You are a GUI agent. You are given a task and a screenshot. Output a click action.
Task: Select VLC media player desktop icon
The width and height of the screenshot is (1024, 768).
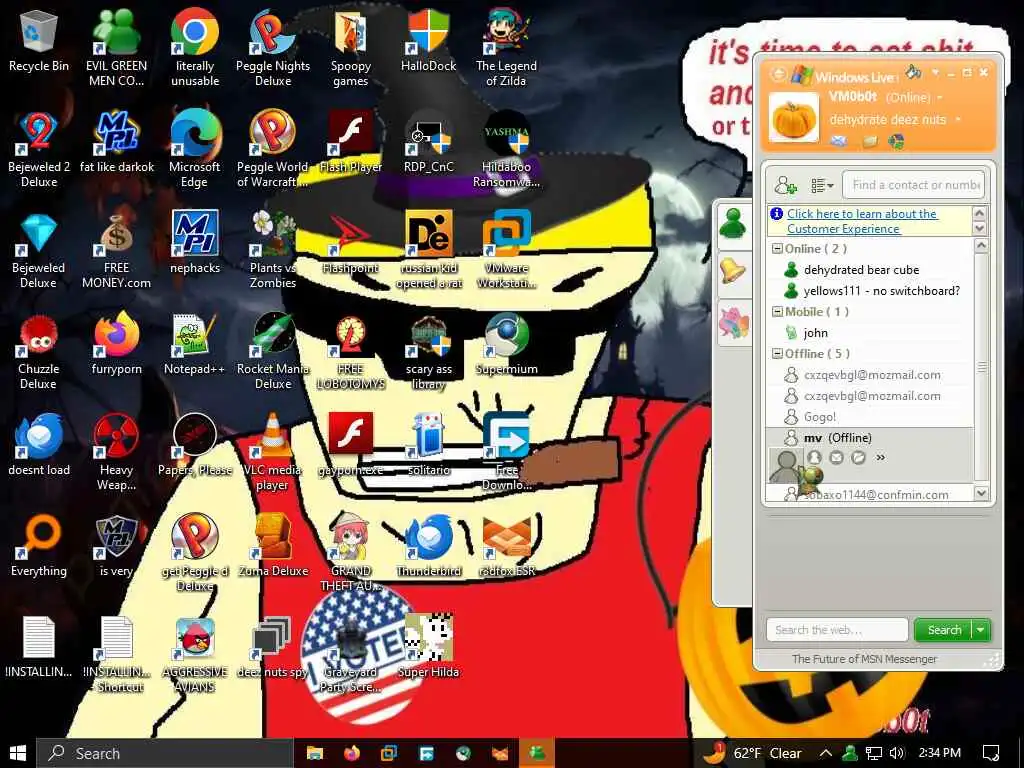coord(273,452)
